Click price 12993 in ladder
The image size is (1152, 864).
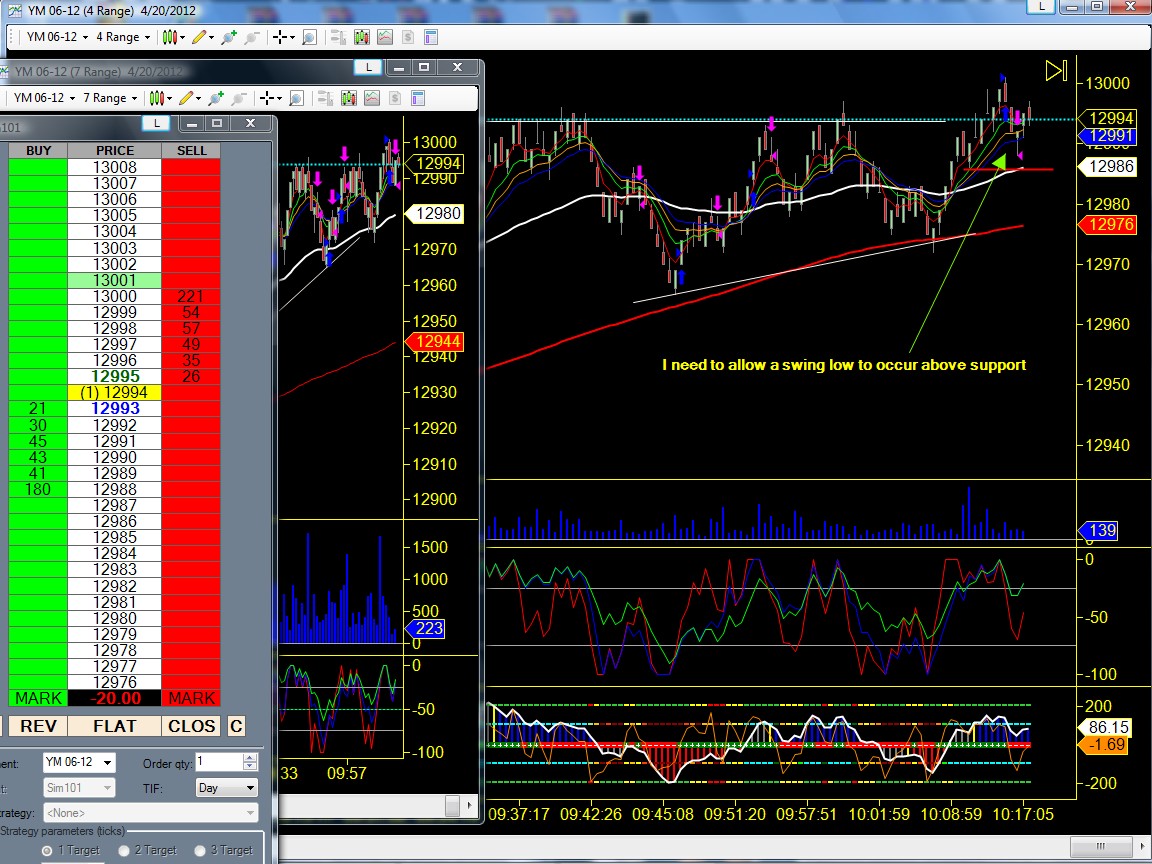[115, 408]
